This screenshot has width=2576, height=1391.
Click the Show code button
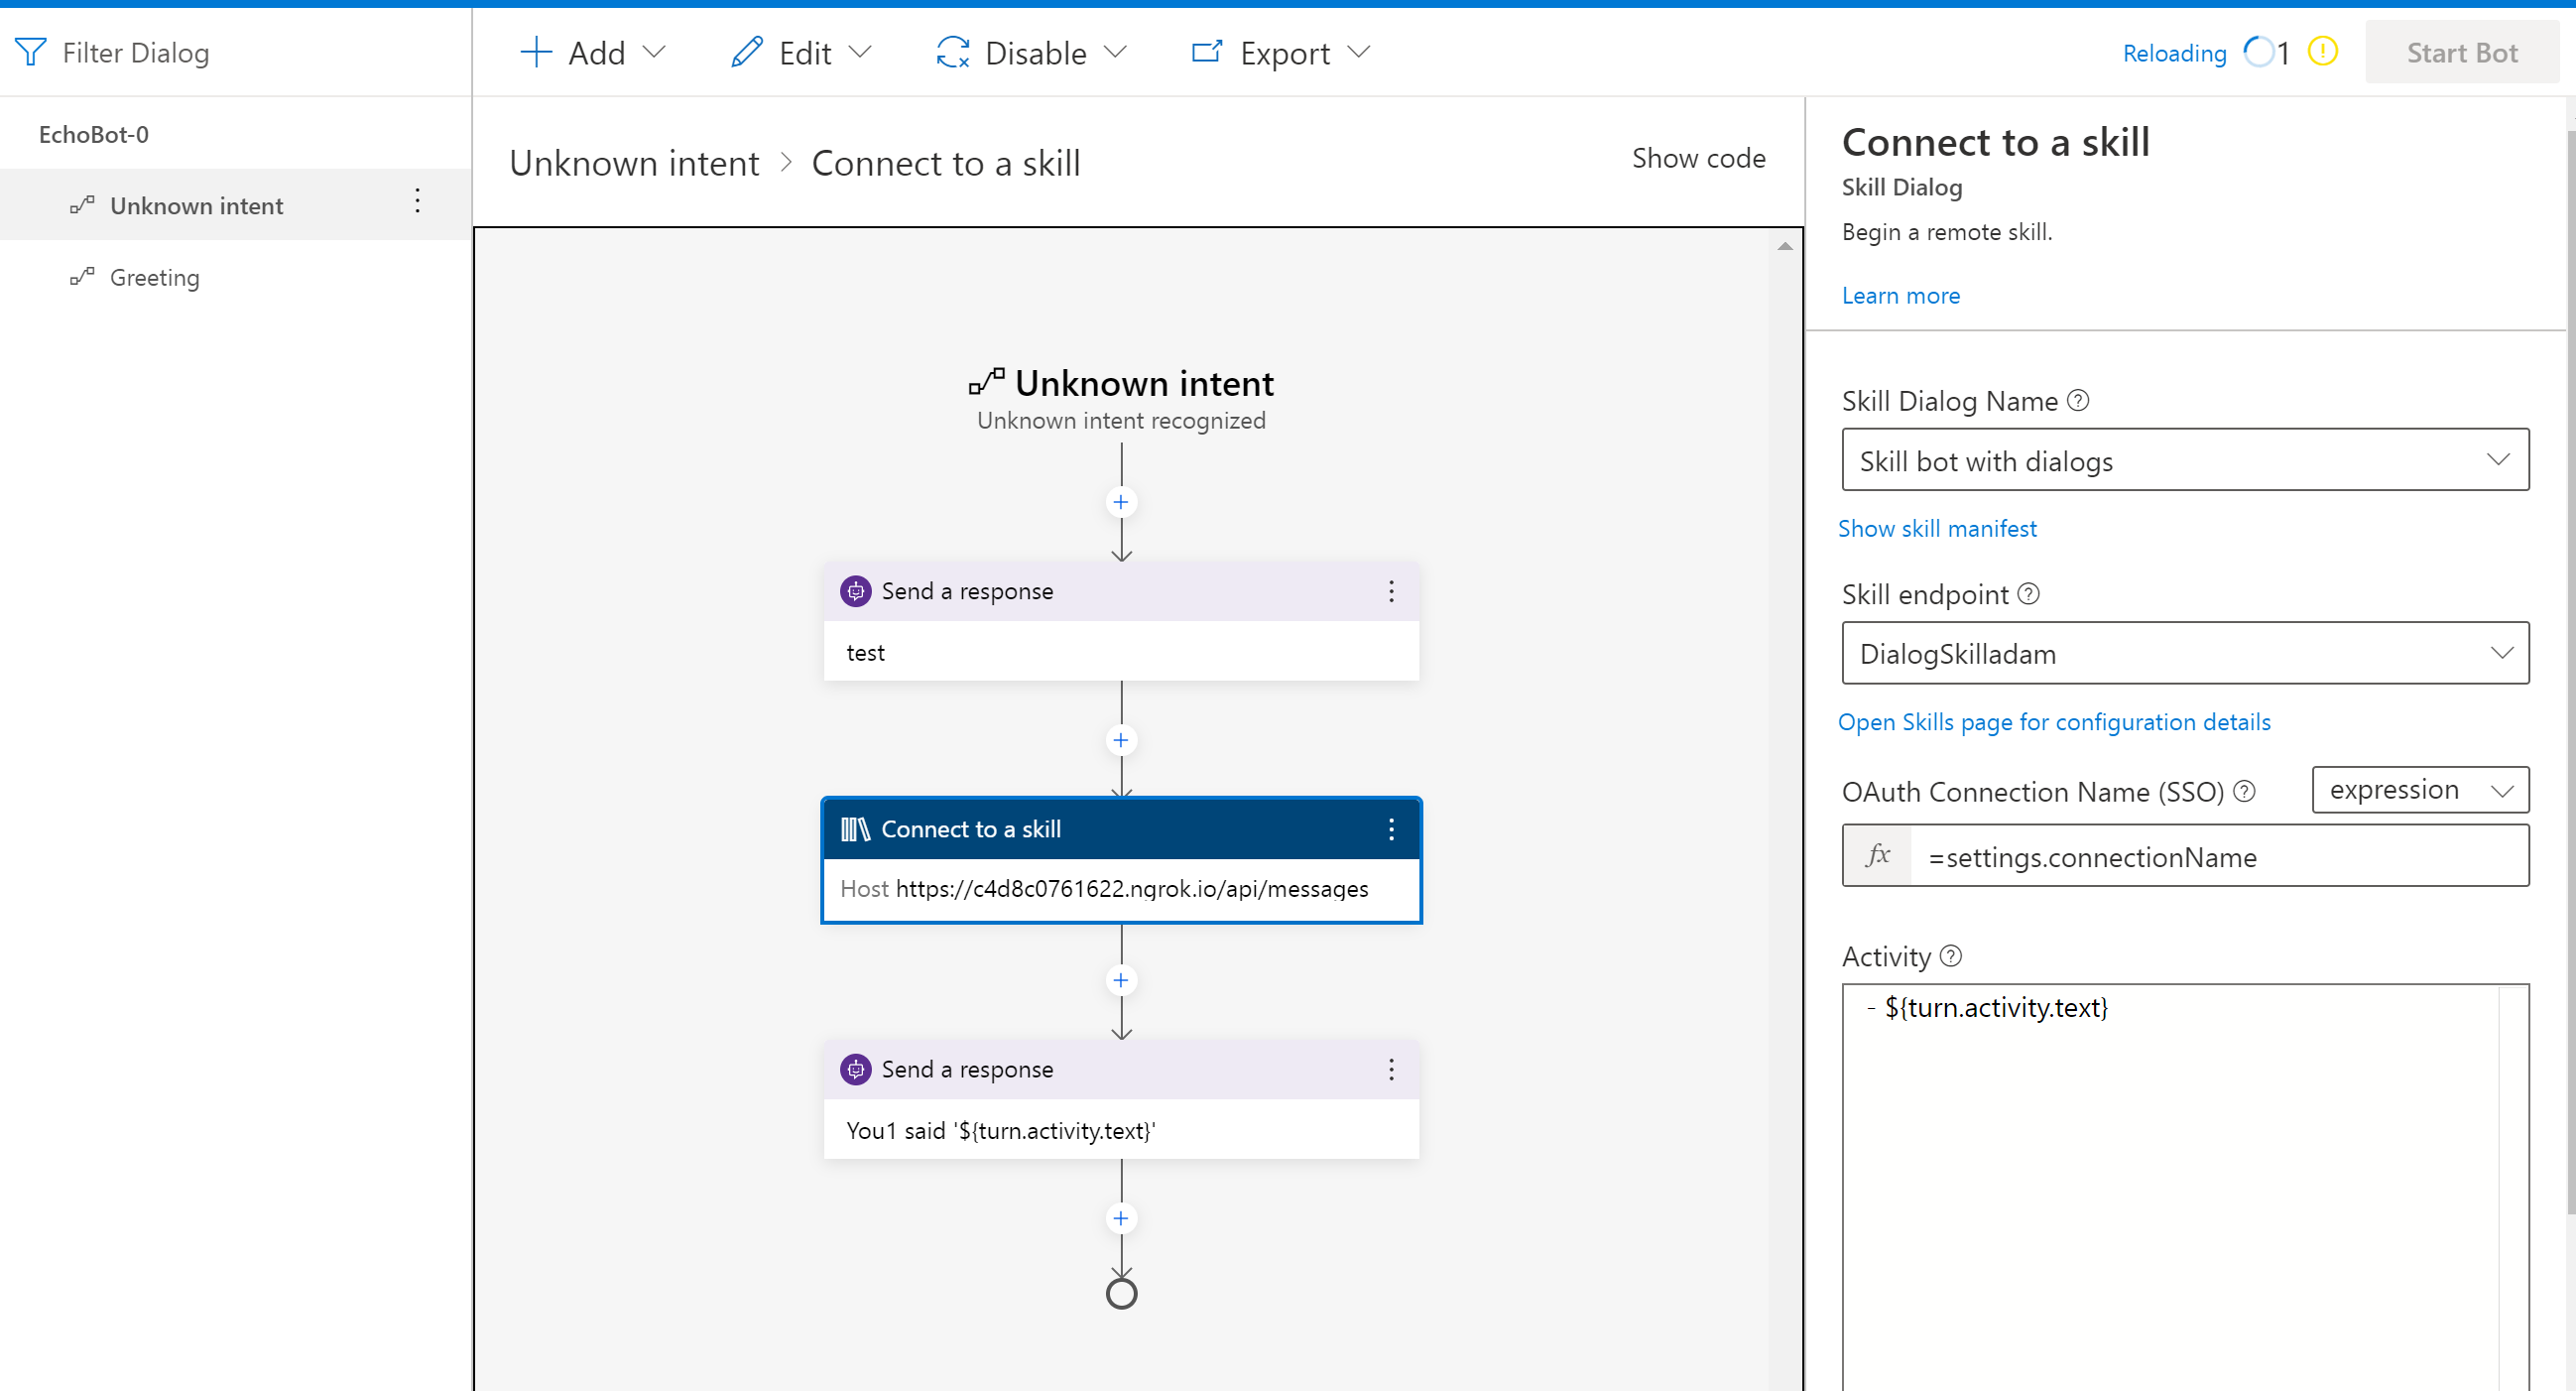[x=1698, y=157]
